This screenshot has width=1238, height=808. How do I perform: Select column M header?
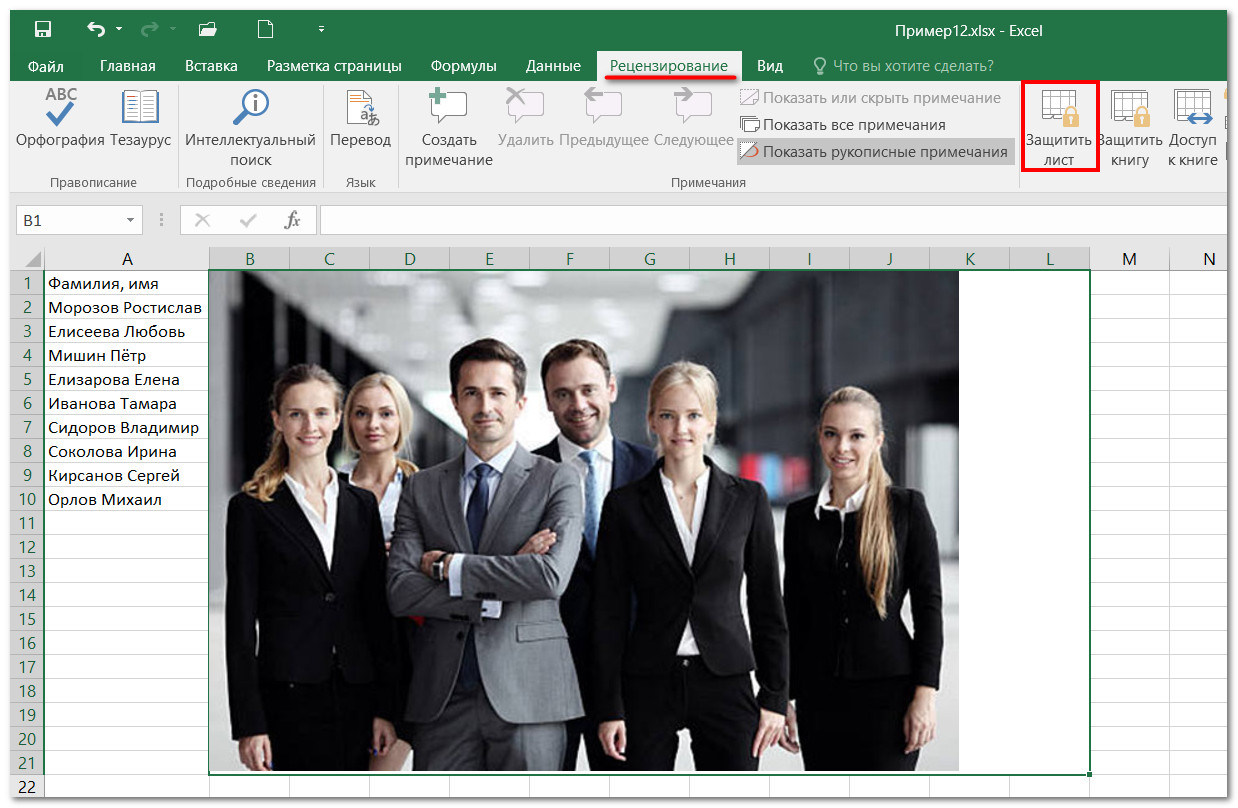coord(1129,259)
